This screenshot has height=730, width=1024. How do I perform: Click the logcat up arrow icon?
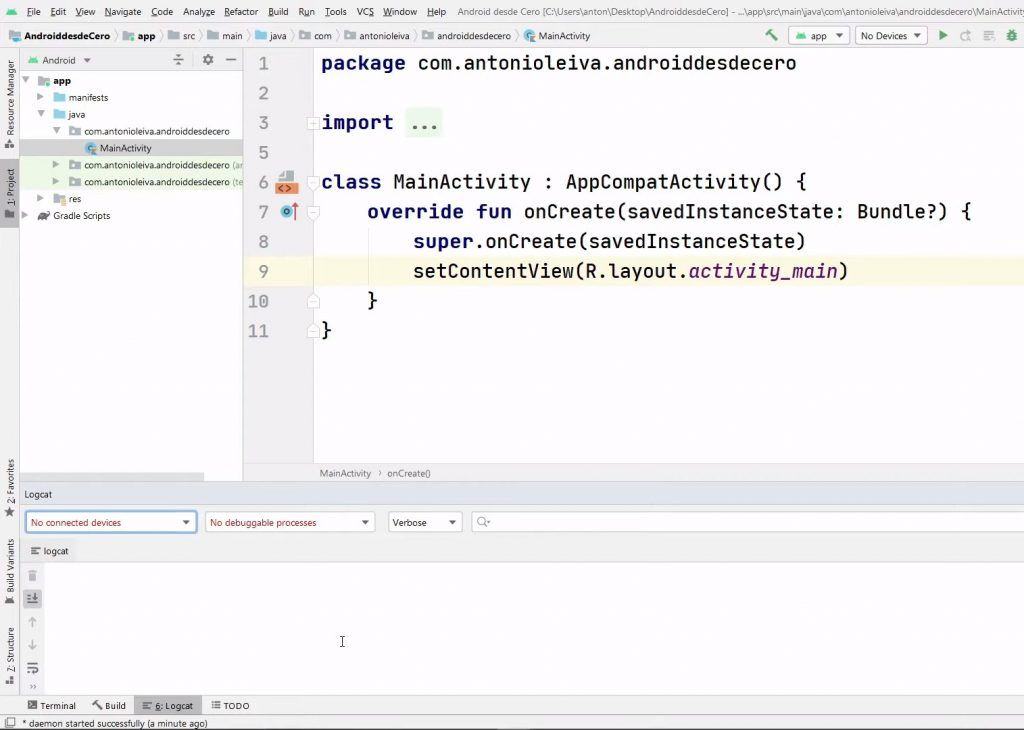coord(32,622)
